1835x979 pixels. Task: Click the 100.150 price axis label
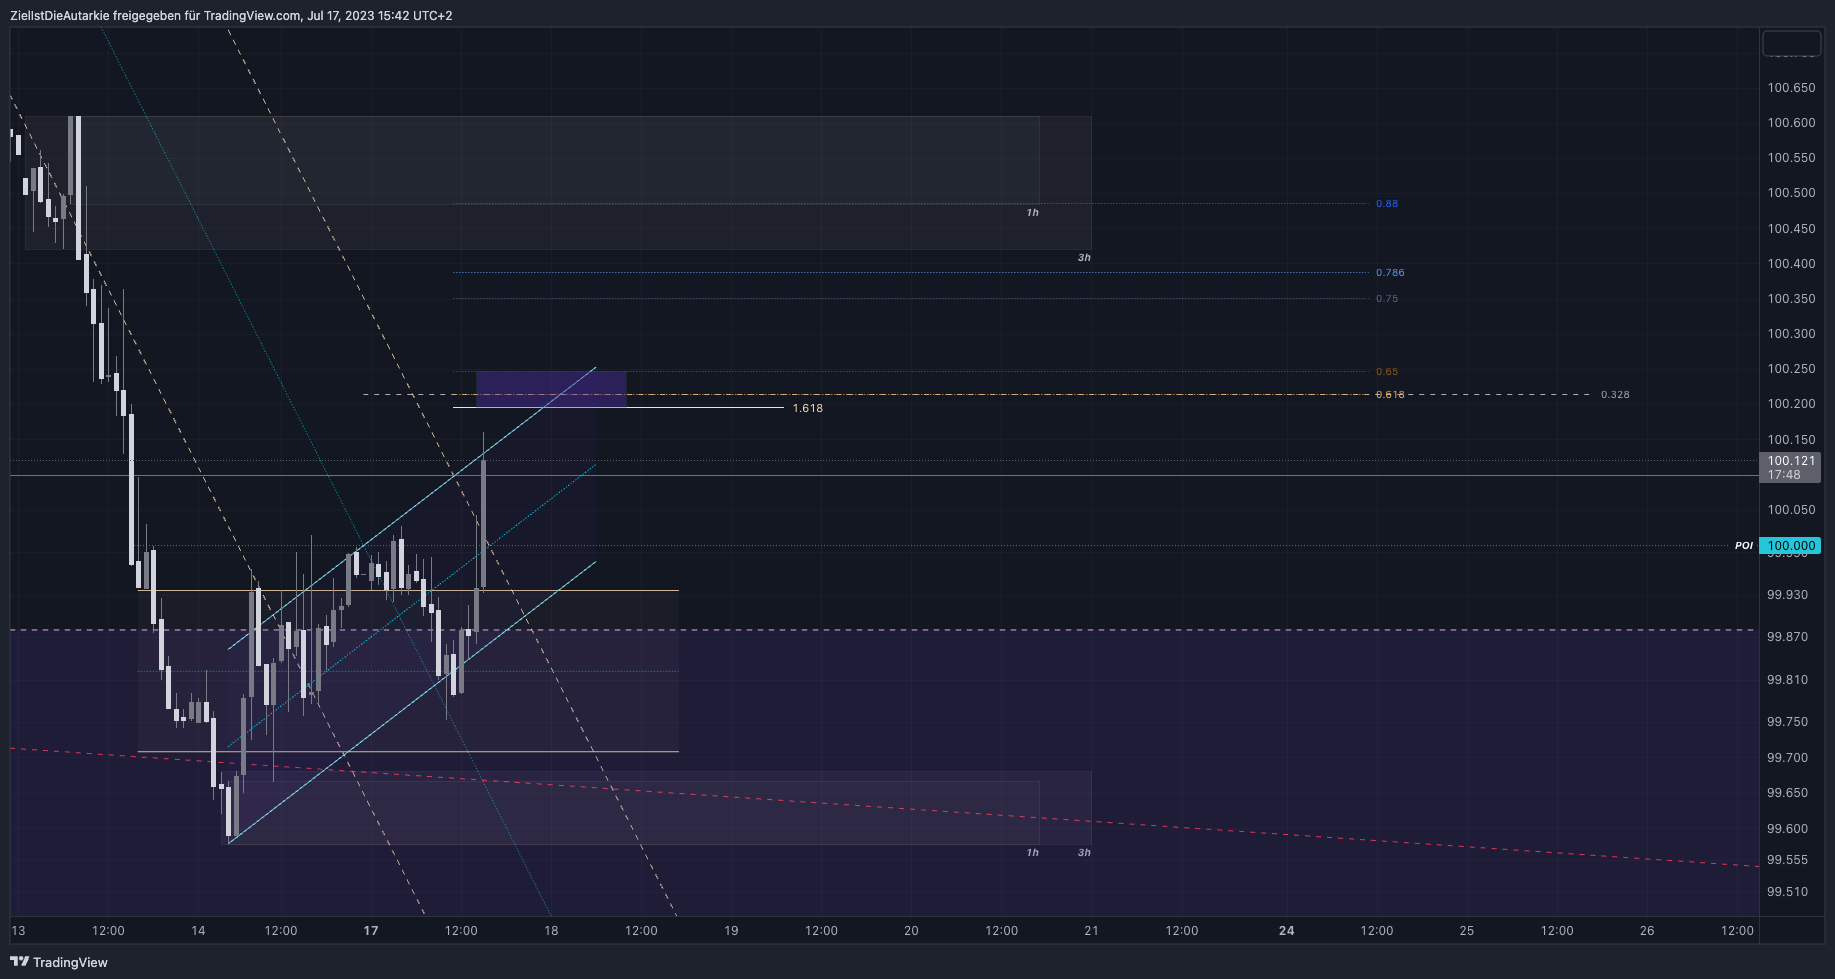click(1791, 440)
